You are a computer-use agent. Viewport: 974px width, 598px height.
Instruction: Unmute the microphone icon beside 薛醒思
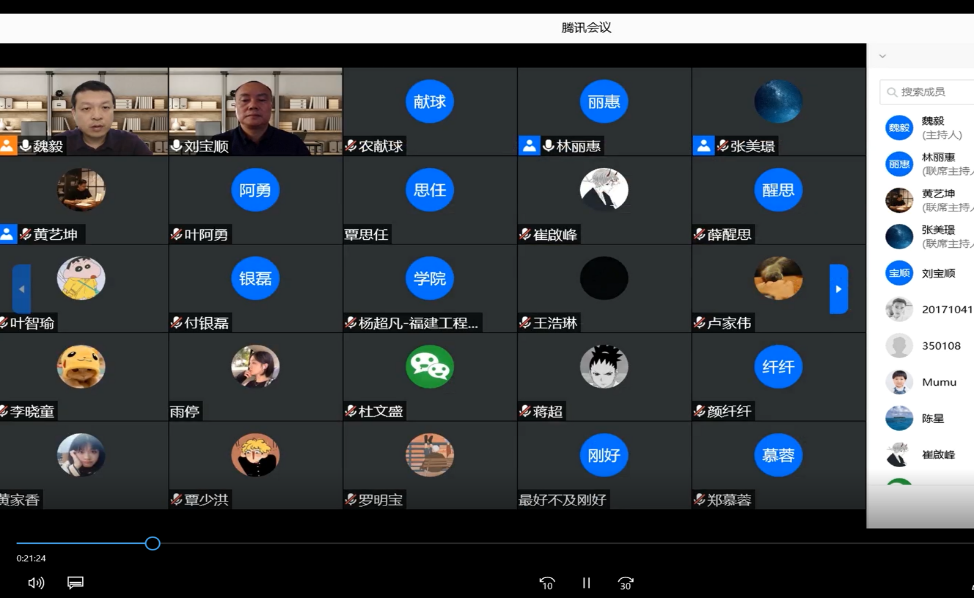tap(699, 234)
